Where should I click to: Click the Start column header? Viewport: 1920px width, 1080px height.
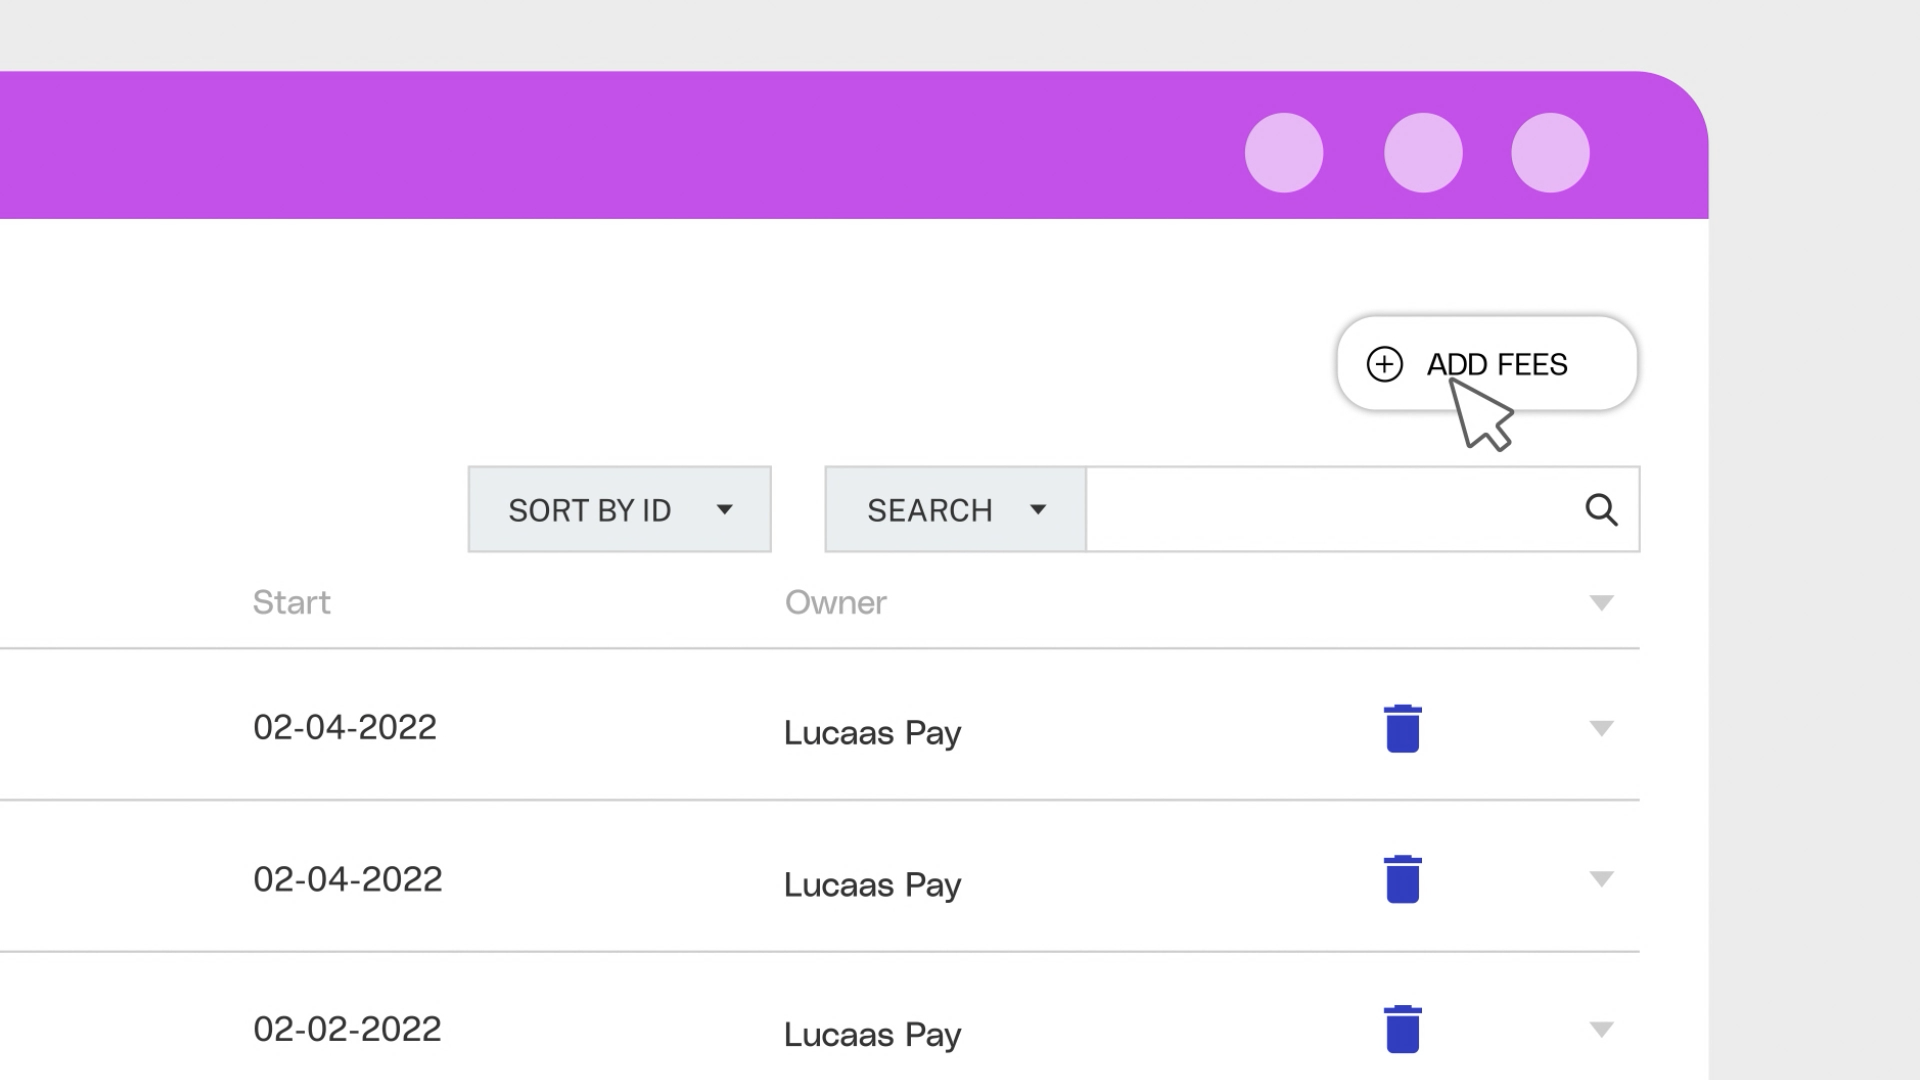click(291, 603)
